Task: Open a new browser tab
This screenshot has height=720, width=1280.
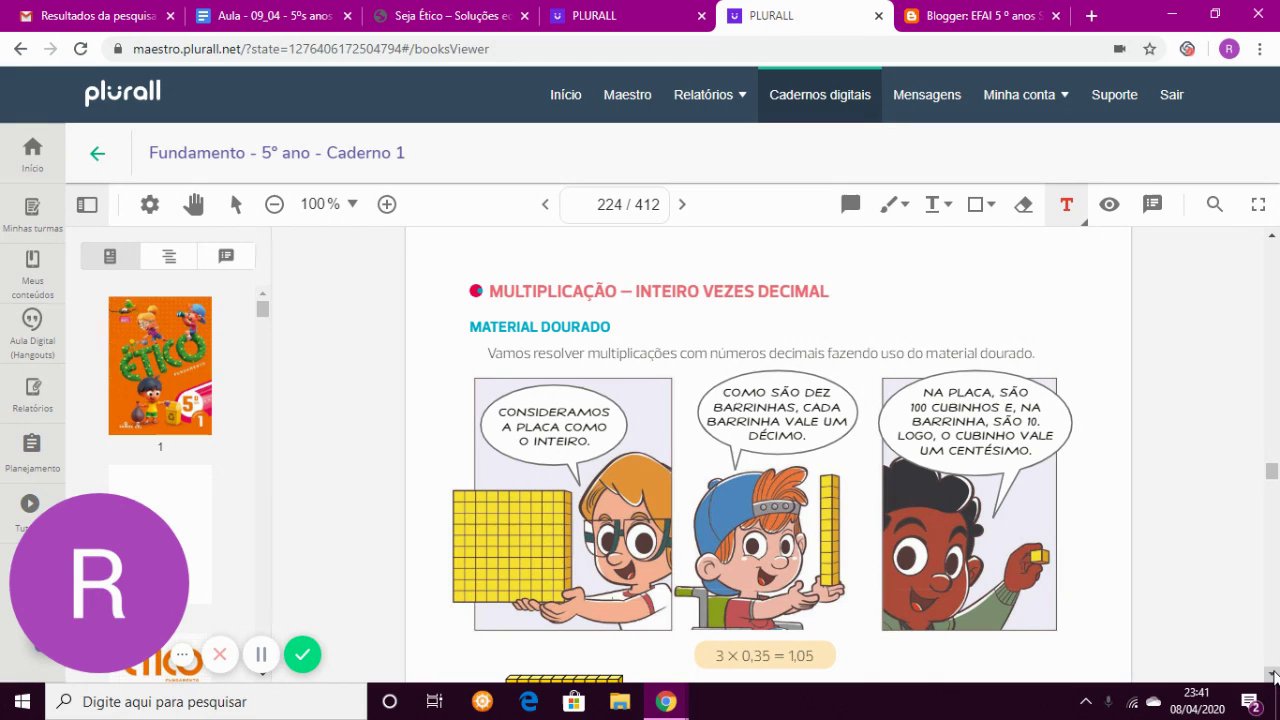Action: pos(1091,16)
